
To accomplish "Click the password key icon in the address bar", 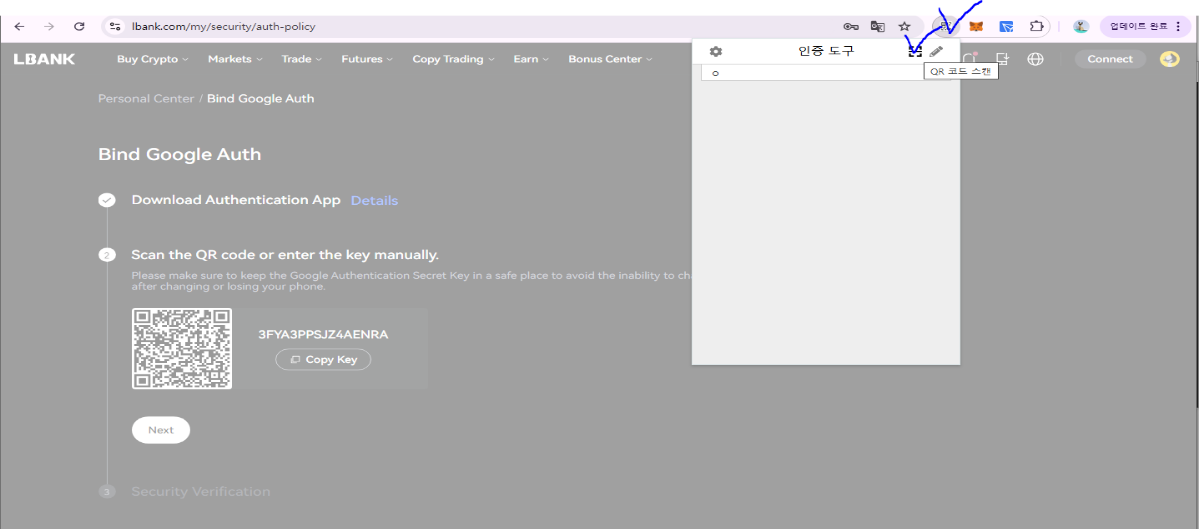I will pyautogui.click(x=851, y=26).
